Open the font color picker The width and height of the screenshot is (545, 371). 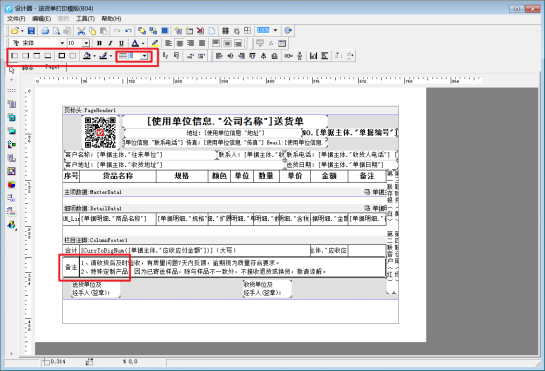[x=137, y=43]
